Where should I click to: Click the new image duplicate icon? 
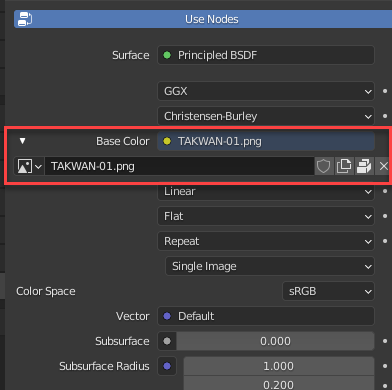click(x=344, y=166)
